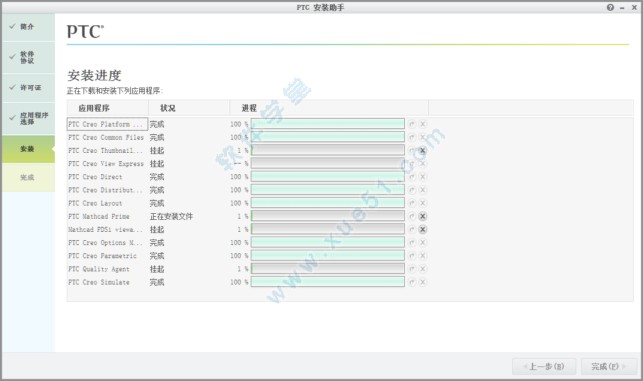Click the retry icon for PTC Creo Platform
Image resolution: width=643 pixels, height=381 pixels.
[x=412, y=124]
